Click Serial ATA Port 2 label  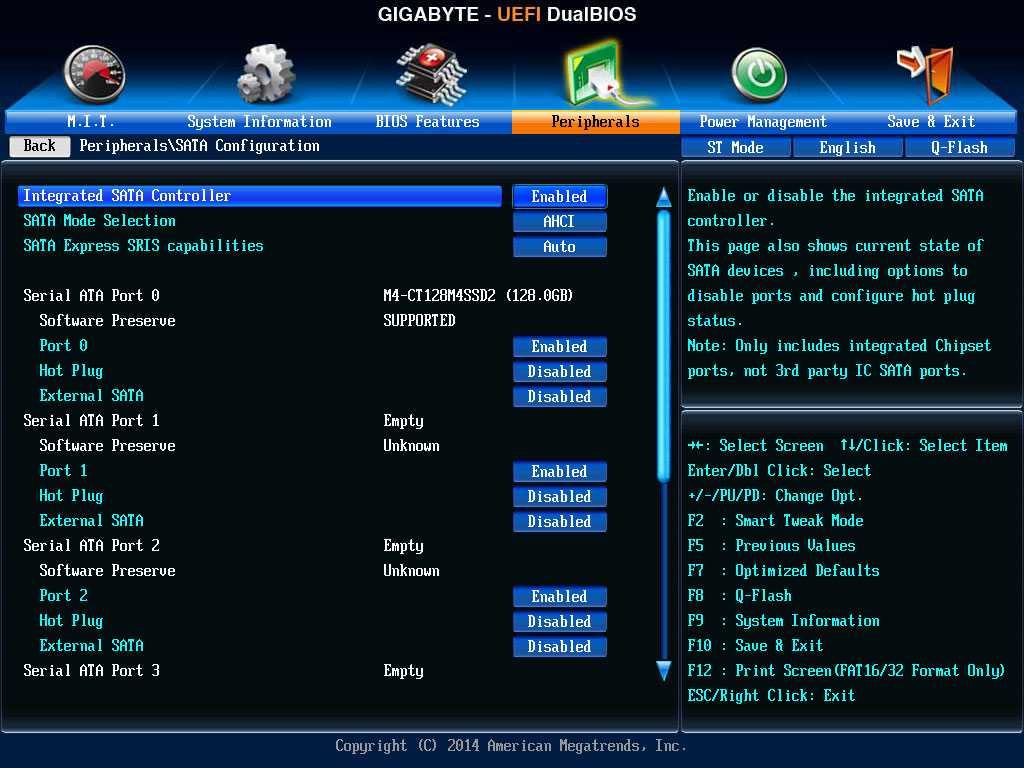click(x=91, y=546)
